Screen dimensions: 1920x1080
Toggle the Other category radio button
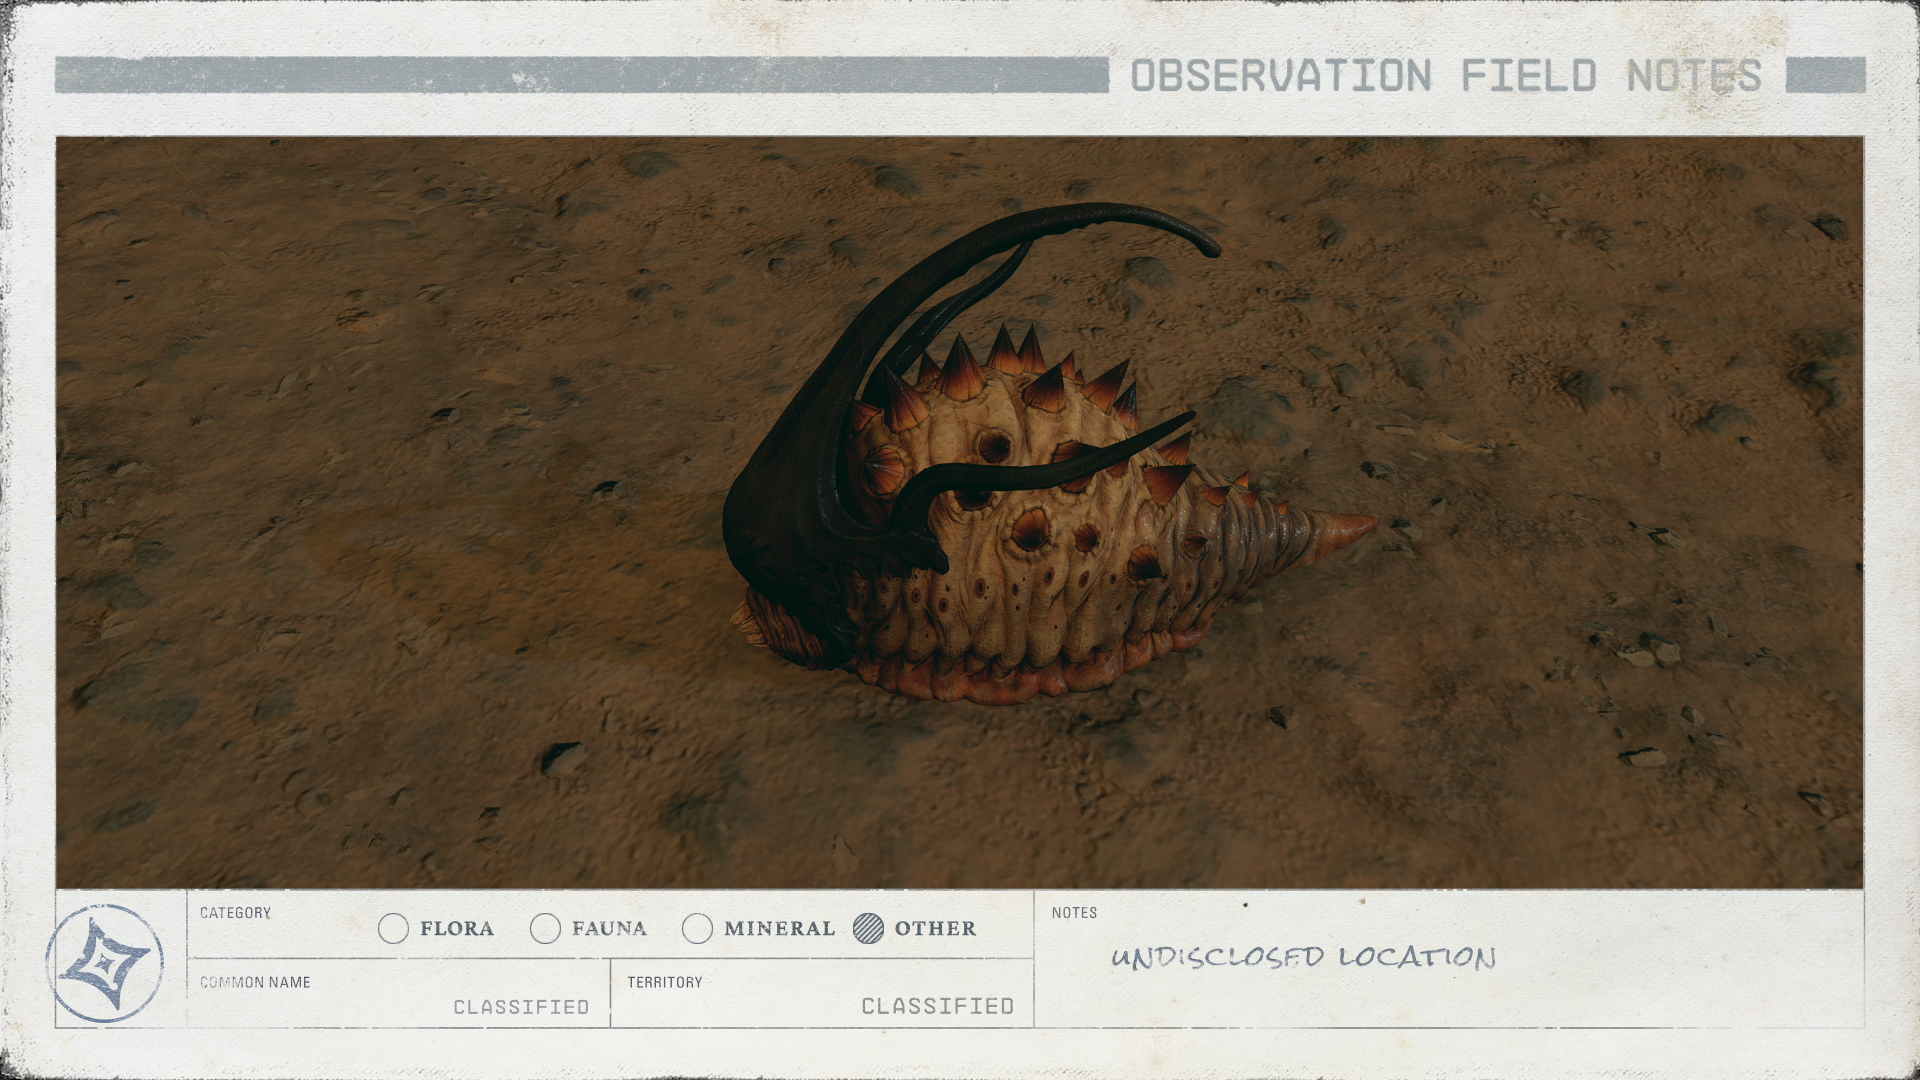869,929
